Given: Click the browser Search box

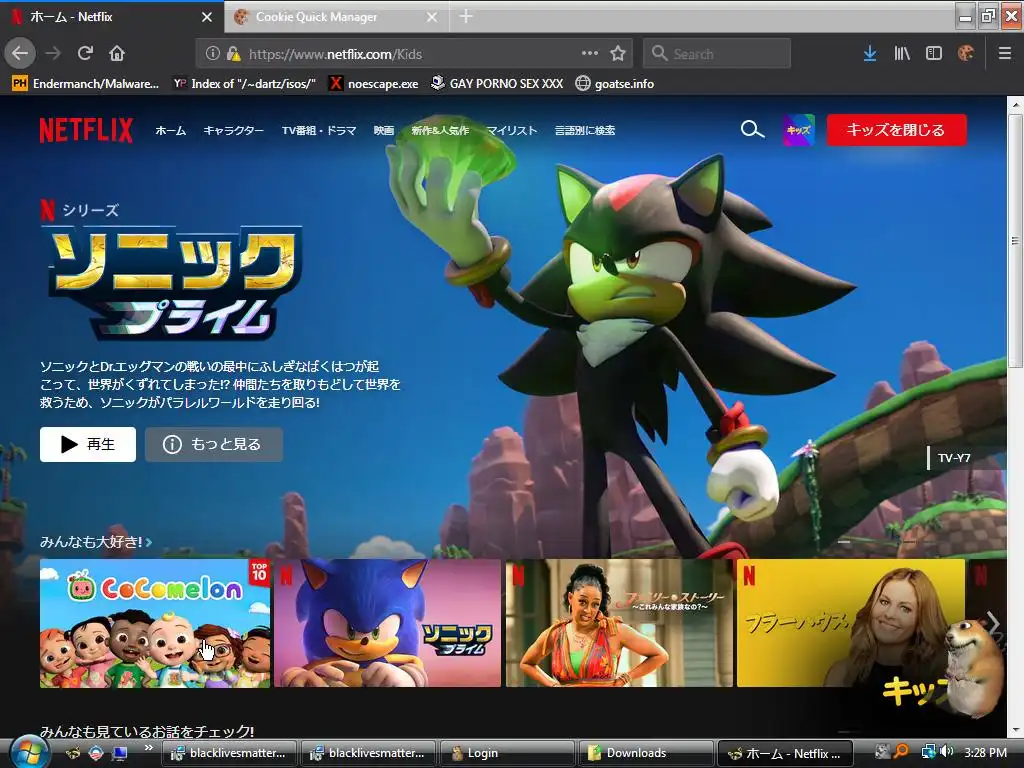Looking at the screenshot, I should [x=716, y=54].
